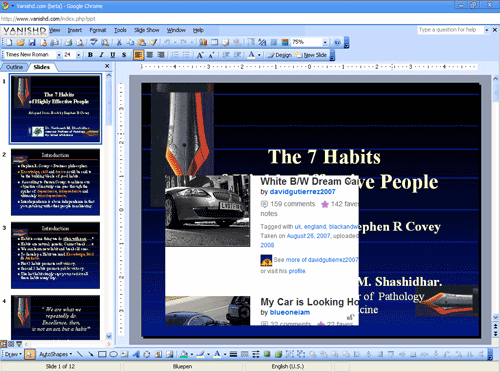Click the line color brush in drawing toolbar
This screenshot has height=372, width=500.
click(x=200, y=354)
